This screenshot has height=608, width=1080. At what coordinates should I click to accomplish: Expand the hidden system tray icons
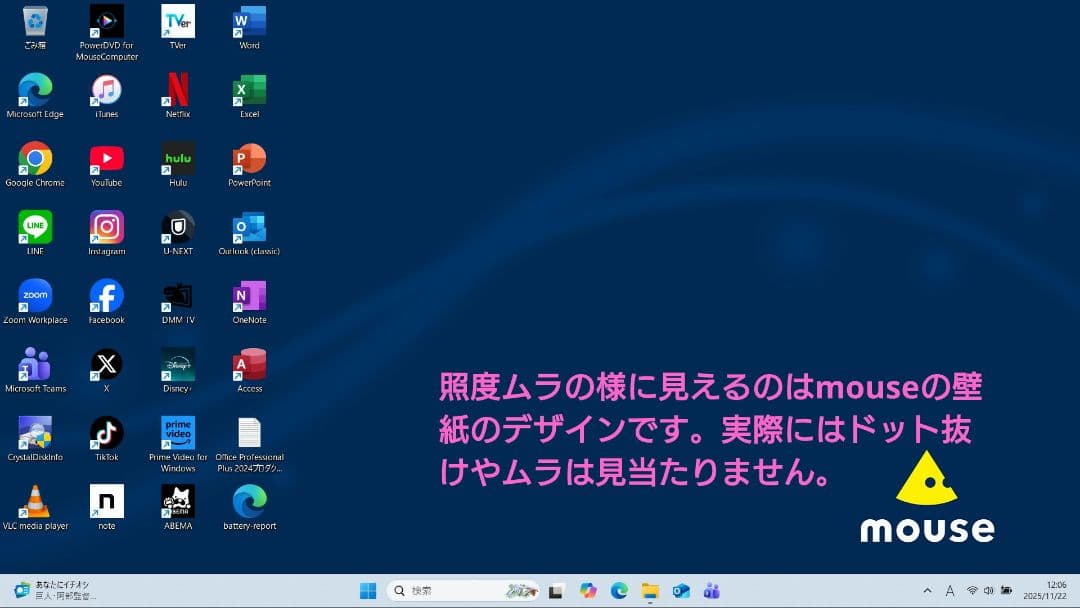pyautogui.click(x=927, y=591)
